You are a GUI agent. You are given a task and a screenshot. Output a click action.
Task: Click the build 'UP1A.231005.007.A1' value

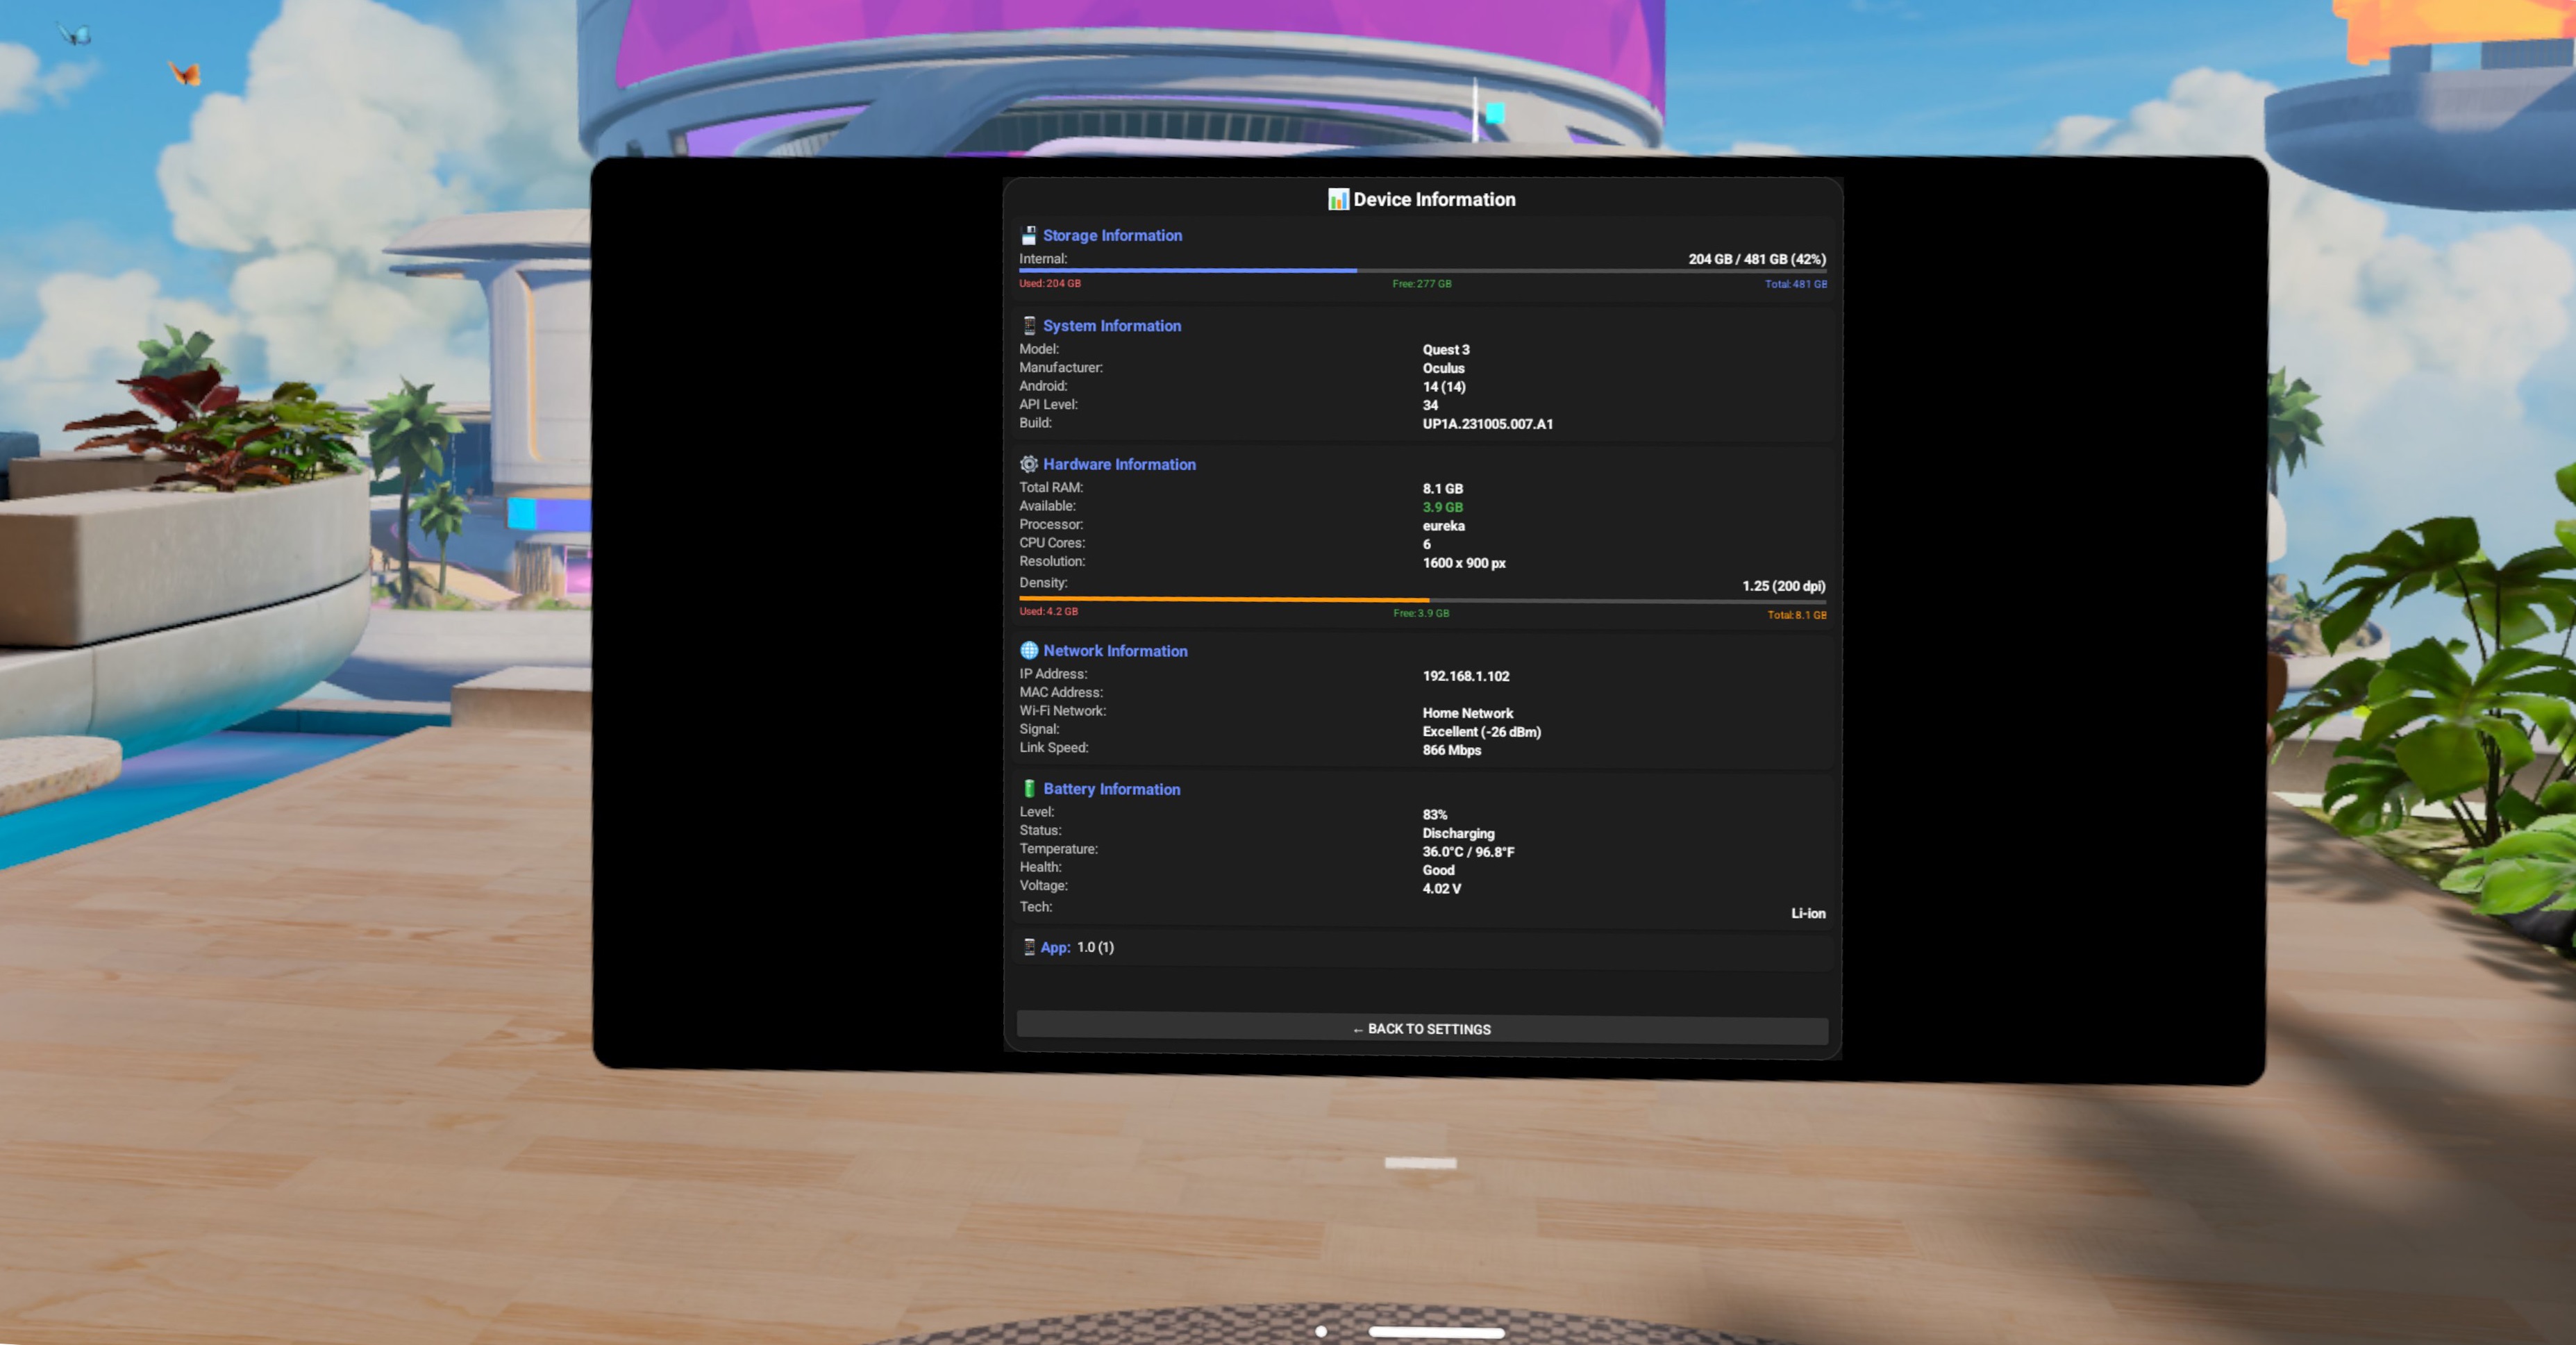[1487, 424]
